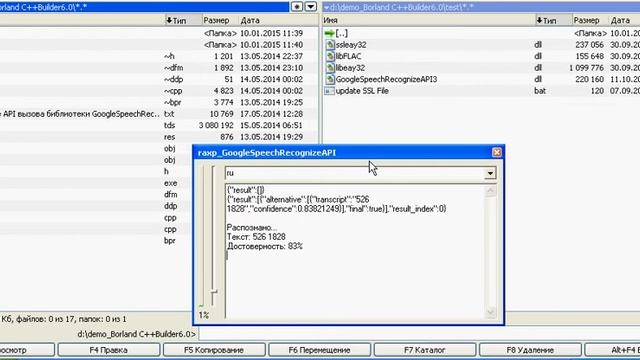Click the command line input field
The image size is (640, 360).
coord(419,334)
